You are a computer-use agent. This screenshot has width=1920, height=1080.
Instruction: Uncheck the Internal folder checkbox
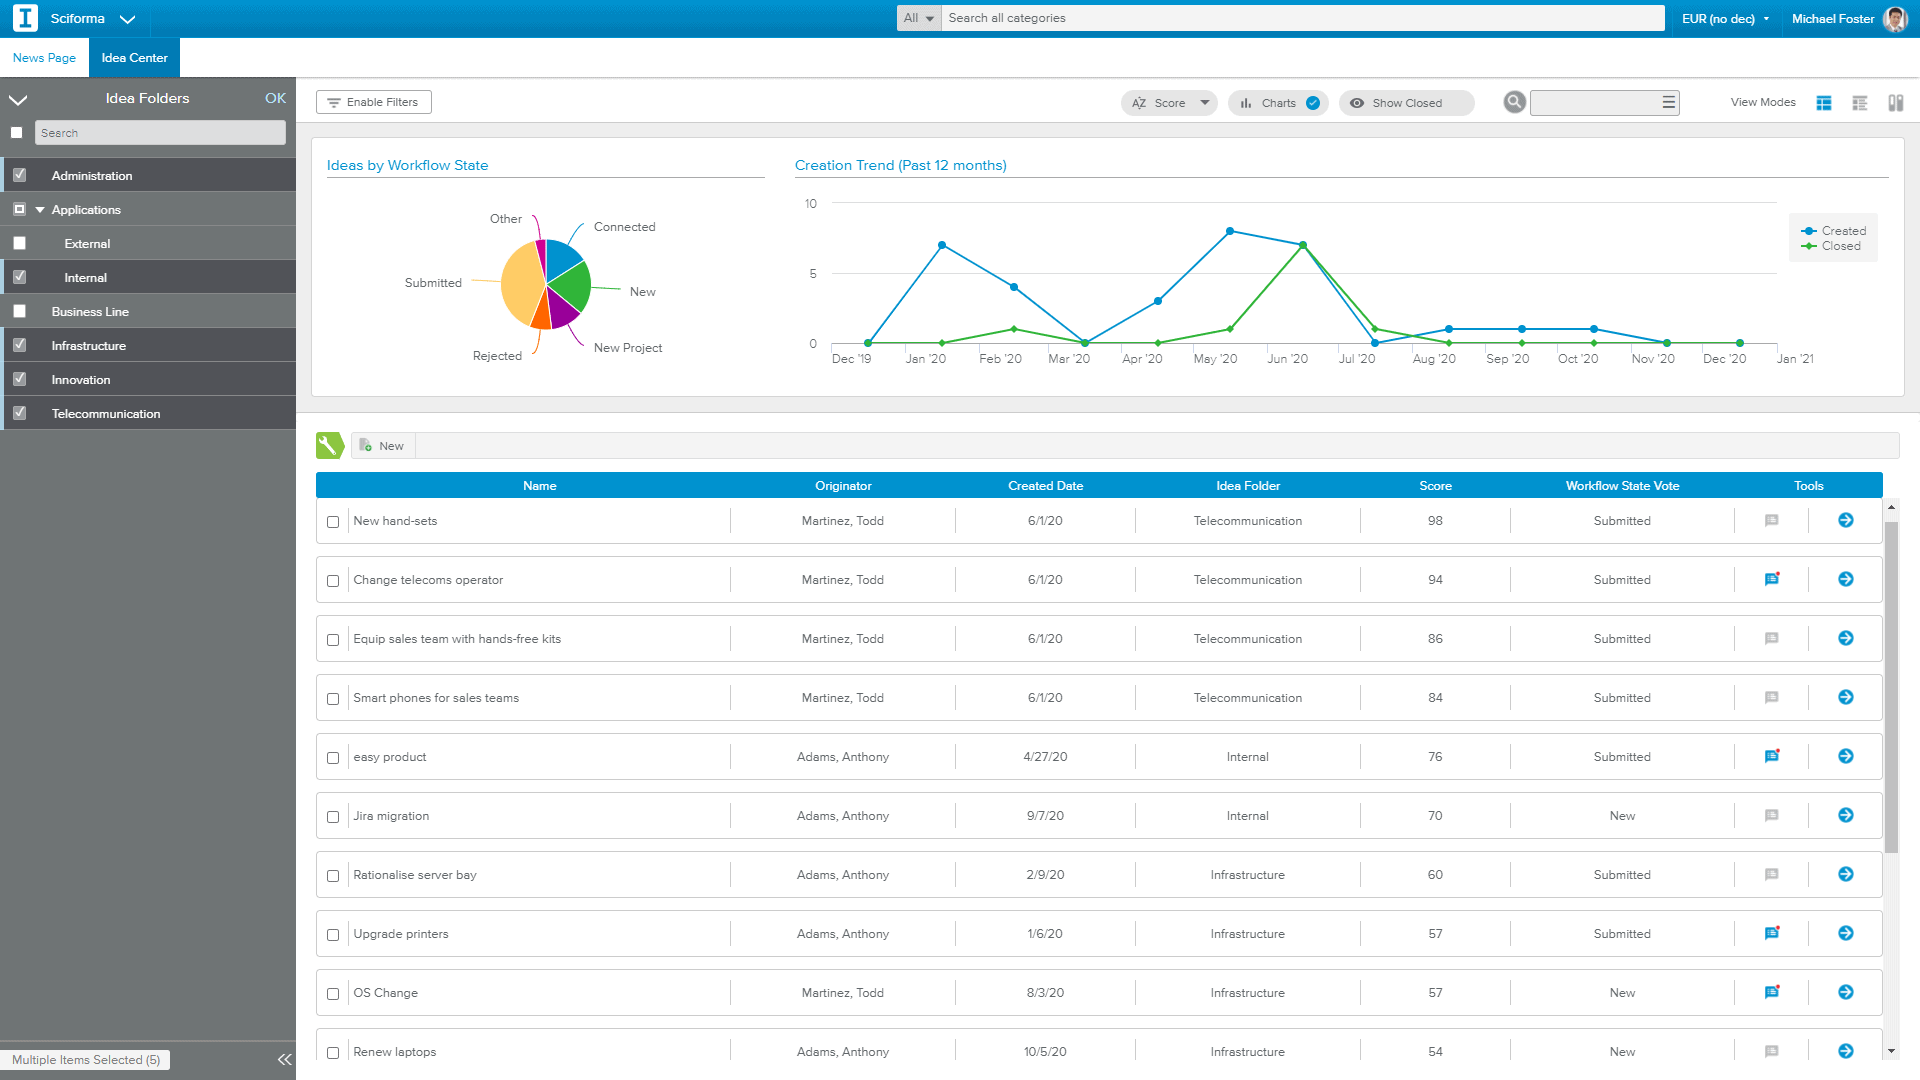click(19, 277)
